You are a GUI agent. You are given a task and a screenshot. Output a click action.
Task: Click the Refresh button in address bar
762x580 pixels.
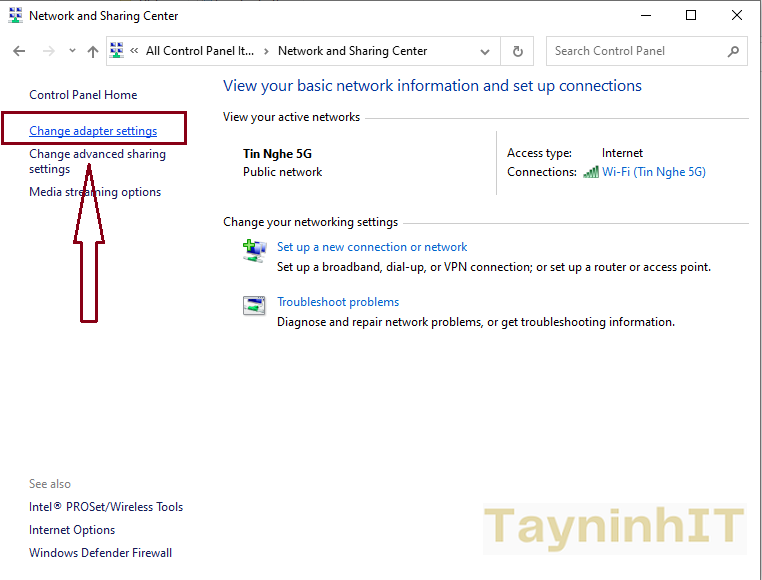coord(517,51)
